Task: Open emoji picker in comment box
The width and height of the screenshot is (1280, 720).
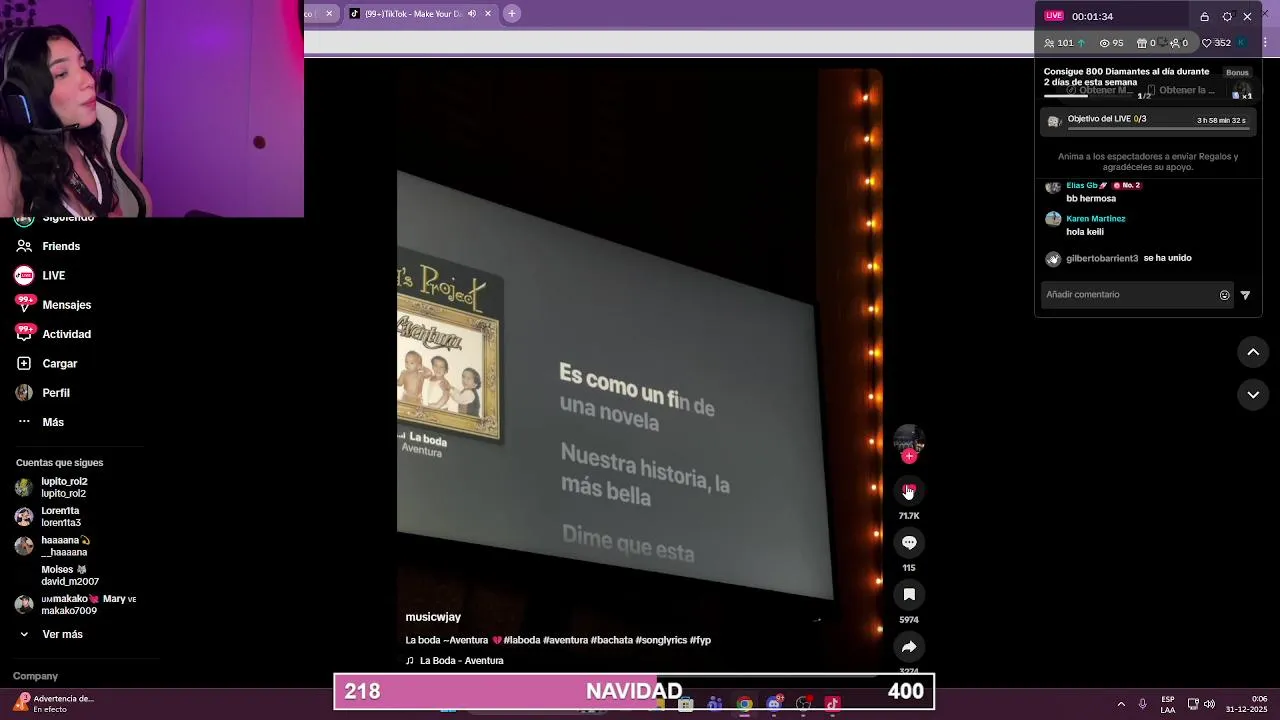Action: pos(1224,295)
